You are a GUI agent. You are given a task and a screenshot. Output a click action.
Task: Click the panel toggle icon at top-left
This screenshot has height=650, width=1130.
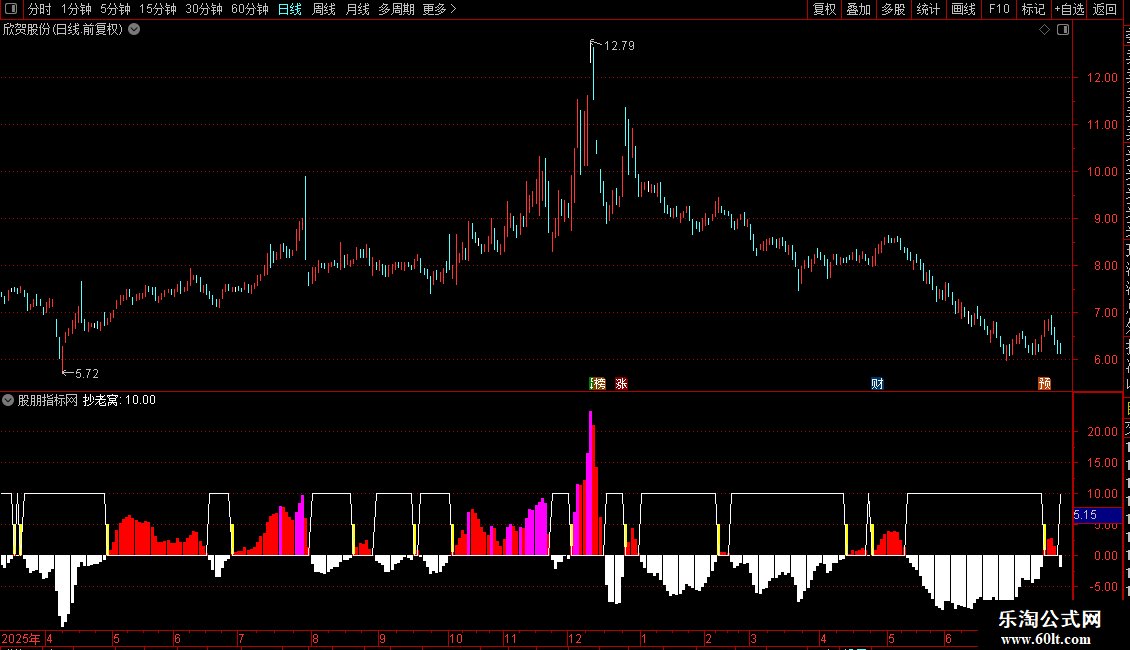(x=12, y=9)
